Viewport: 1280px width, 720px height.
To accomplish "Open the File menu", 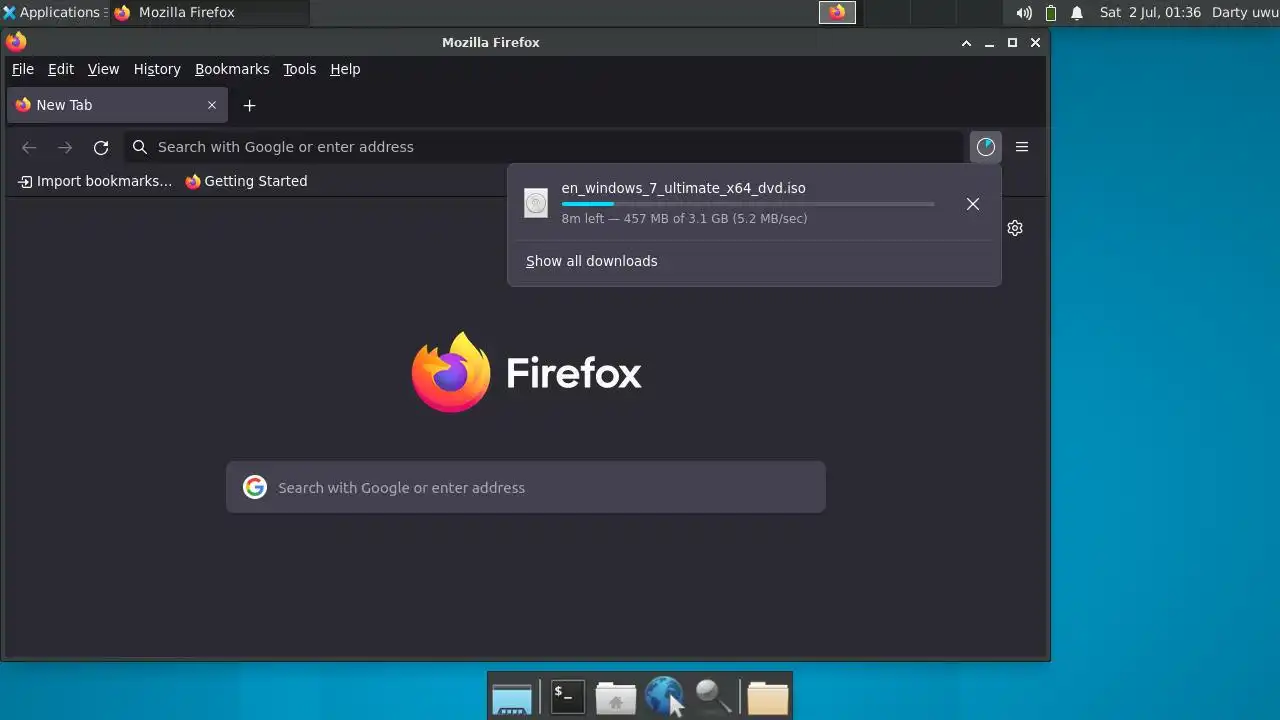I will tap(23, 69).
